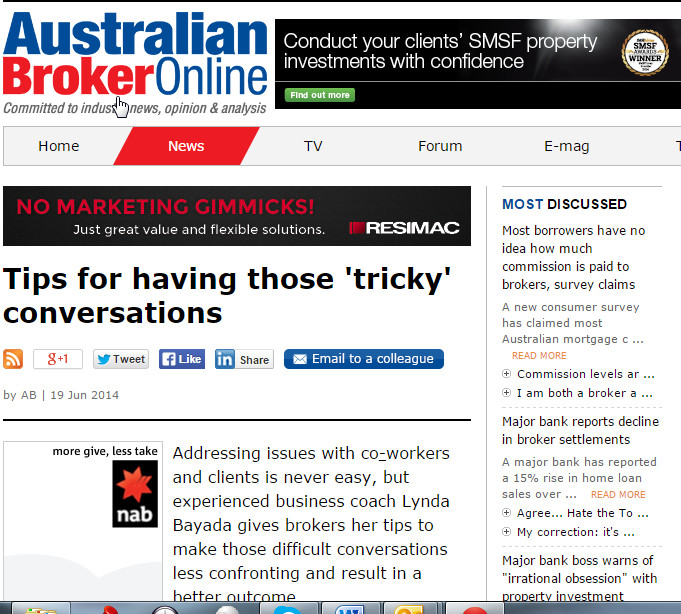The height and width of the screenshot is (614, 681).
Task: Open 'Most borrowers have no idea' article
Action: [573, 257]
